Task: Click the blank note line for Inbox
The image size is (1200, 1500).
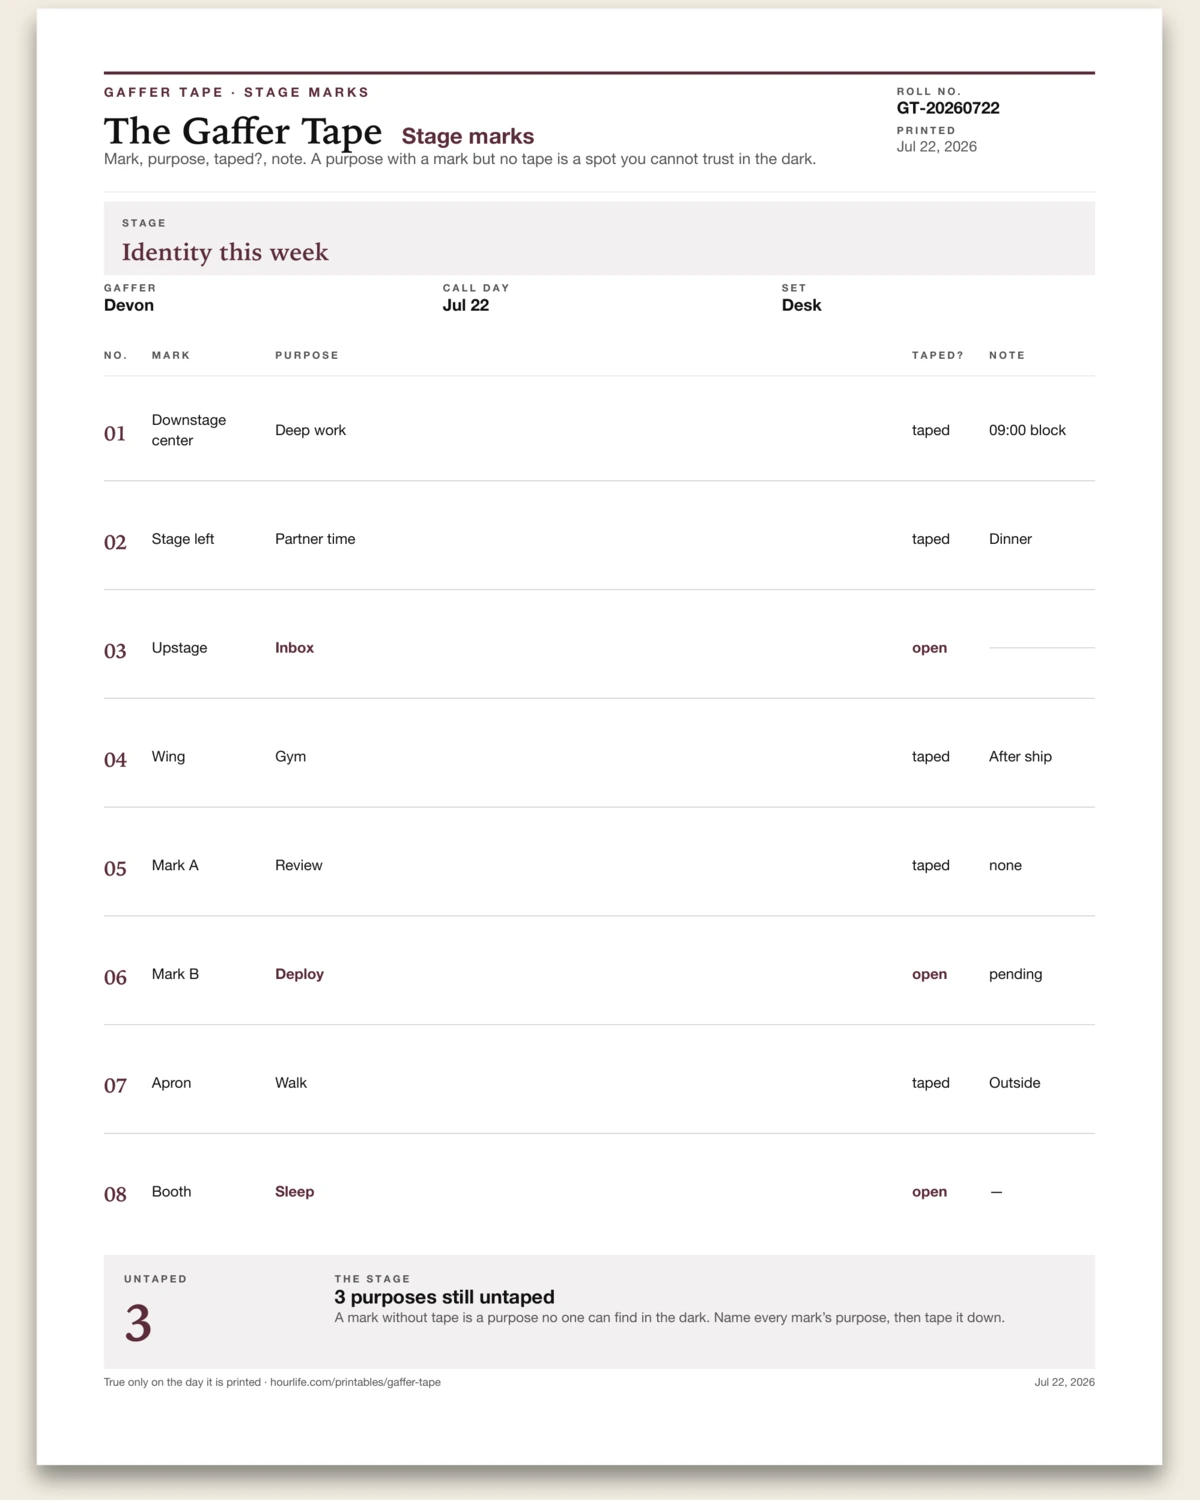Action: (x=1042, y=648)
